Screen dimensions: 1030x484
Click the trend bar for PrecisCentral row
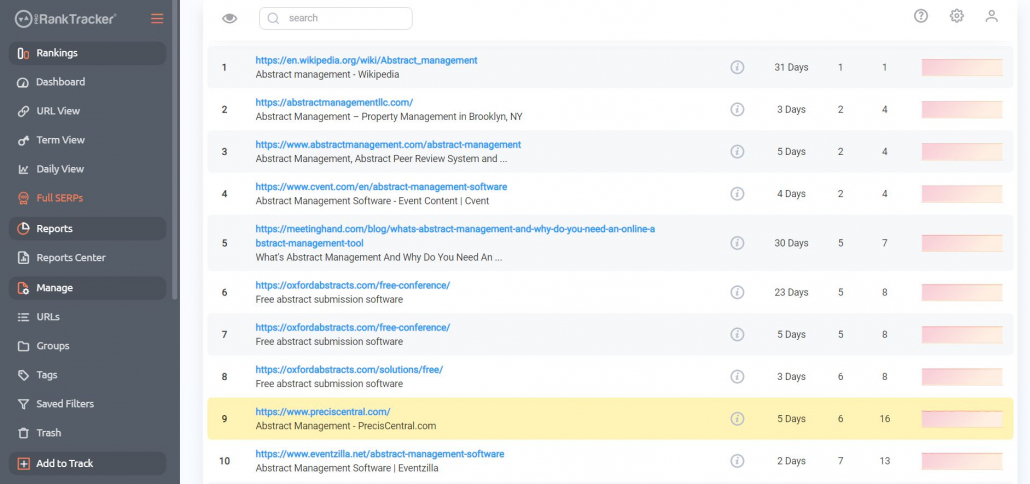point(962,419)
